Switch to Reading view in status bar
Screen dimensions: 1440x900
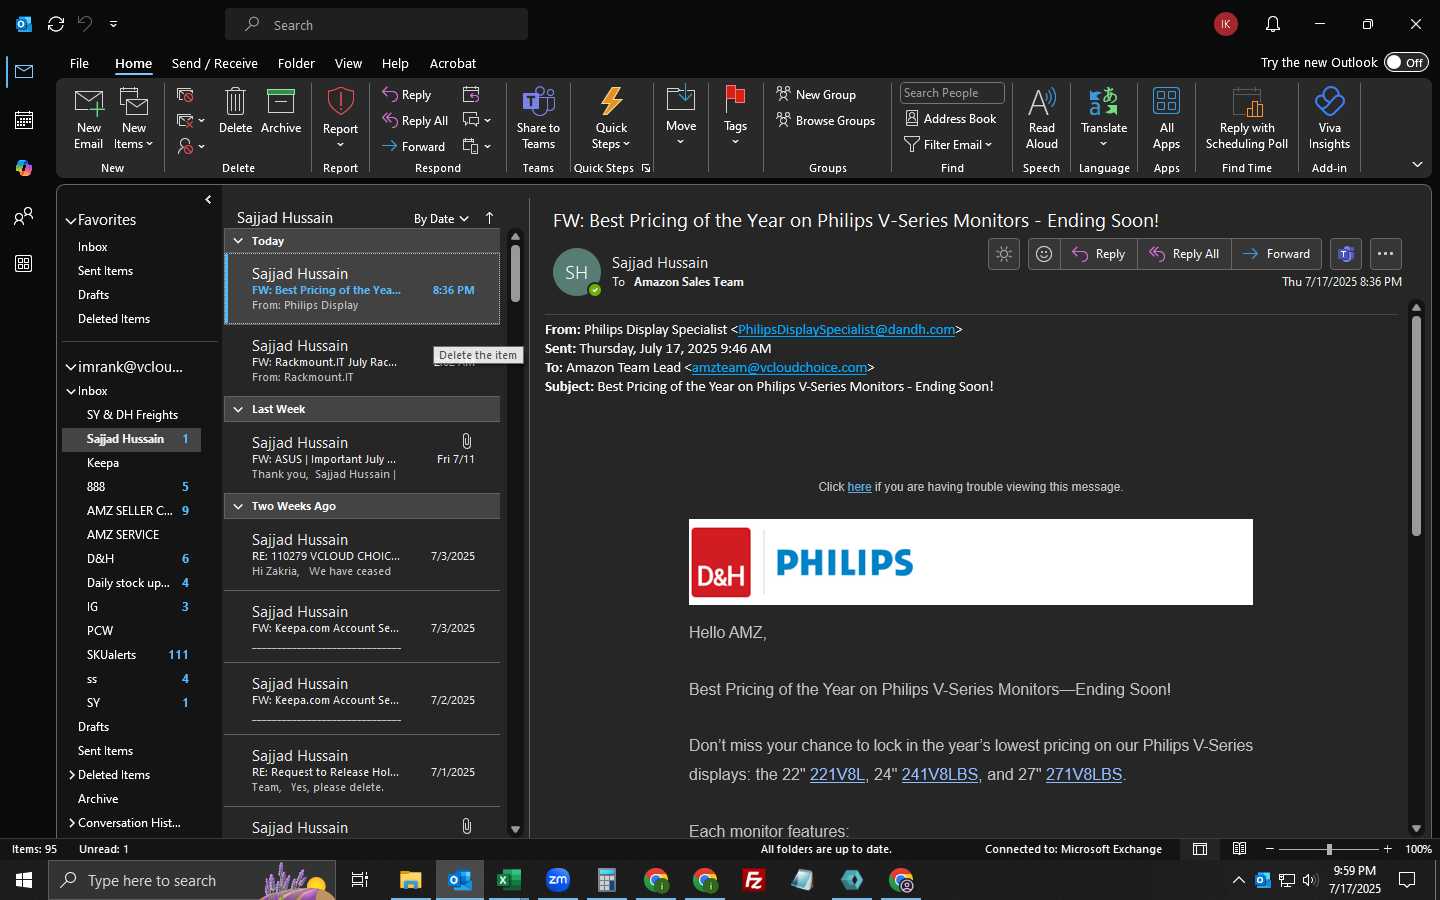(x=1239, y=849)
